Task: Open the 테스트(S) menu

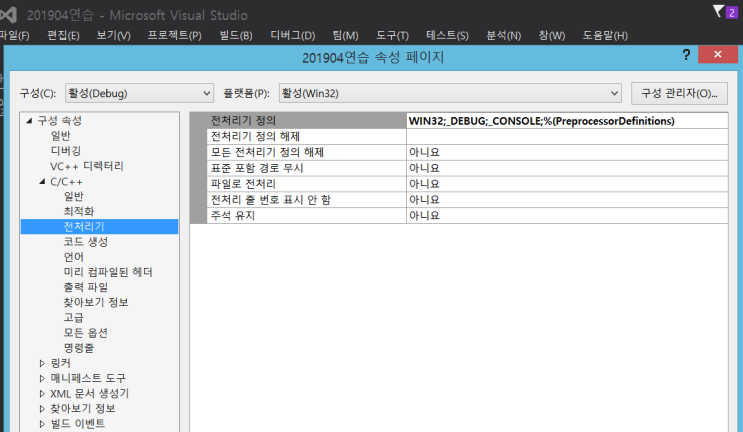Action: 447,36
